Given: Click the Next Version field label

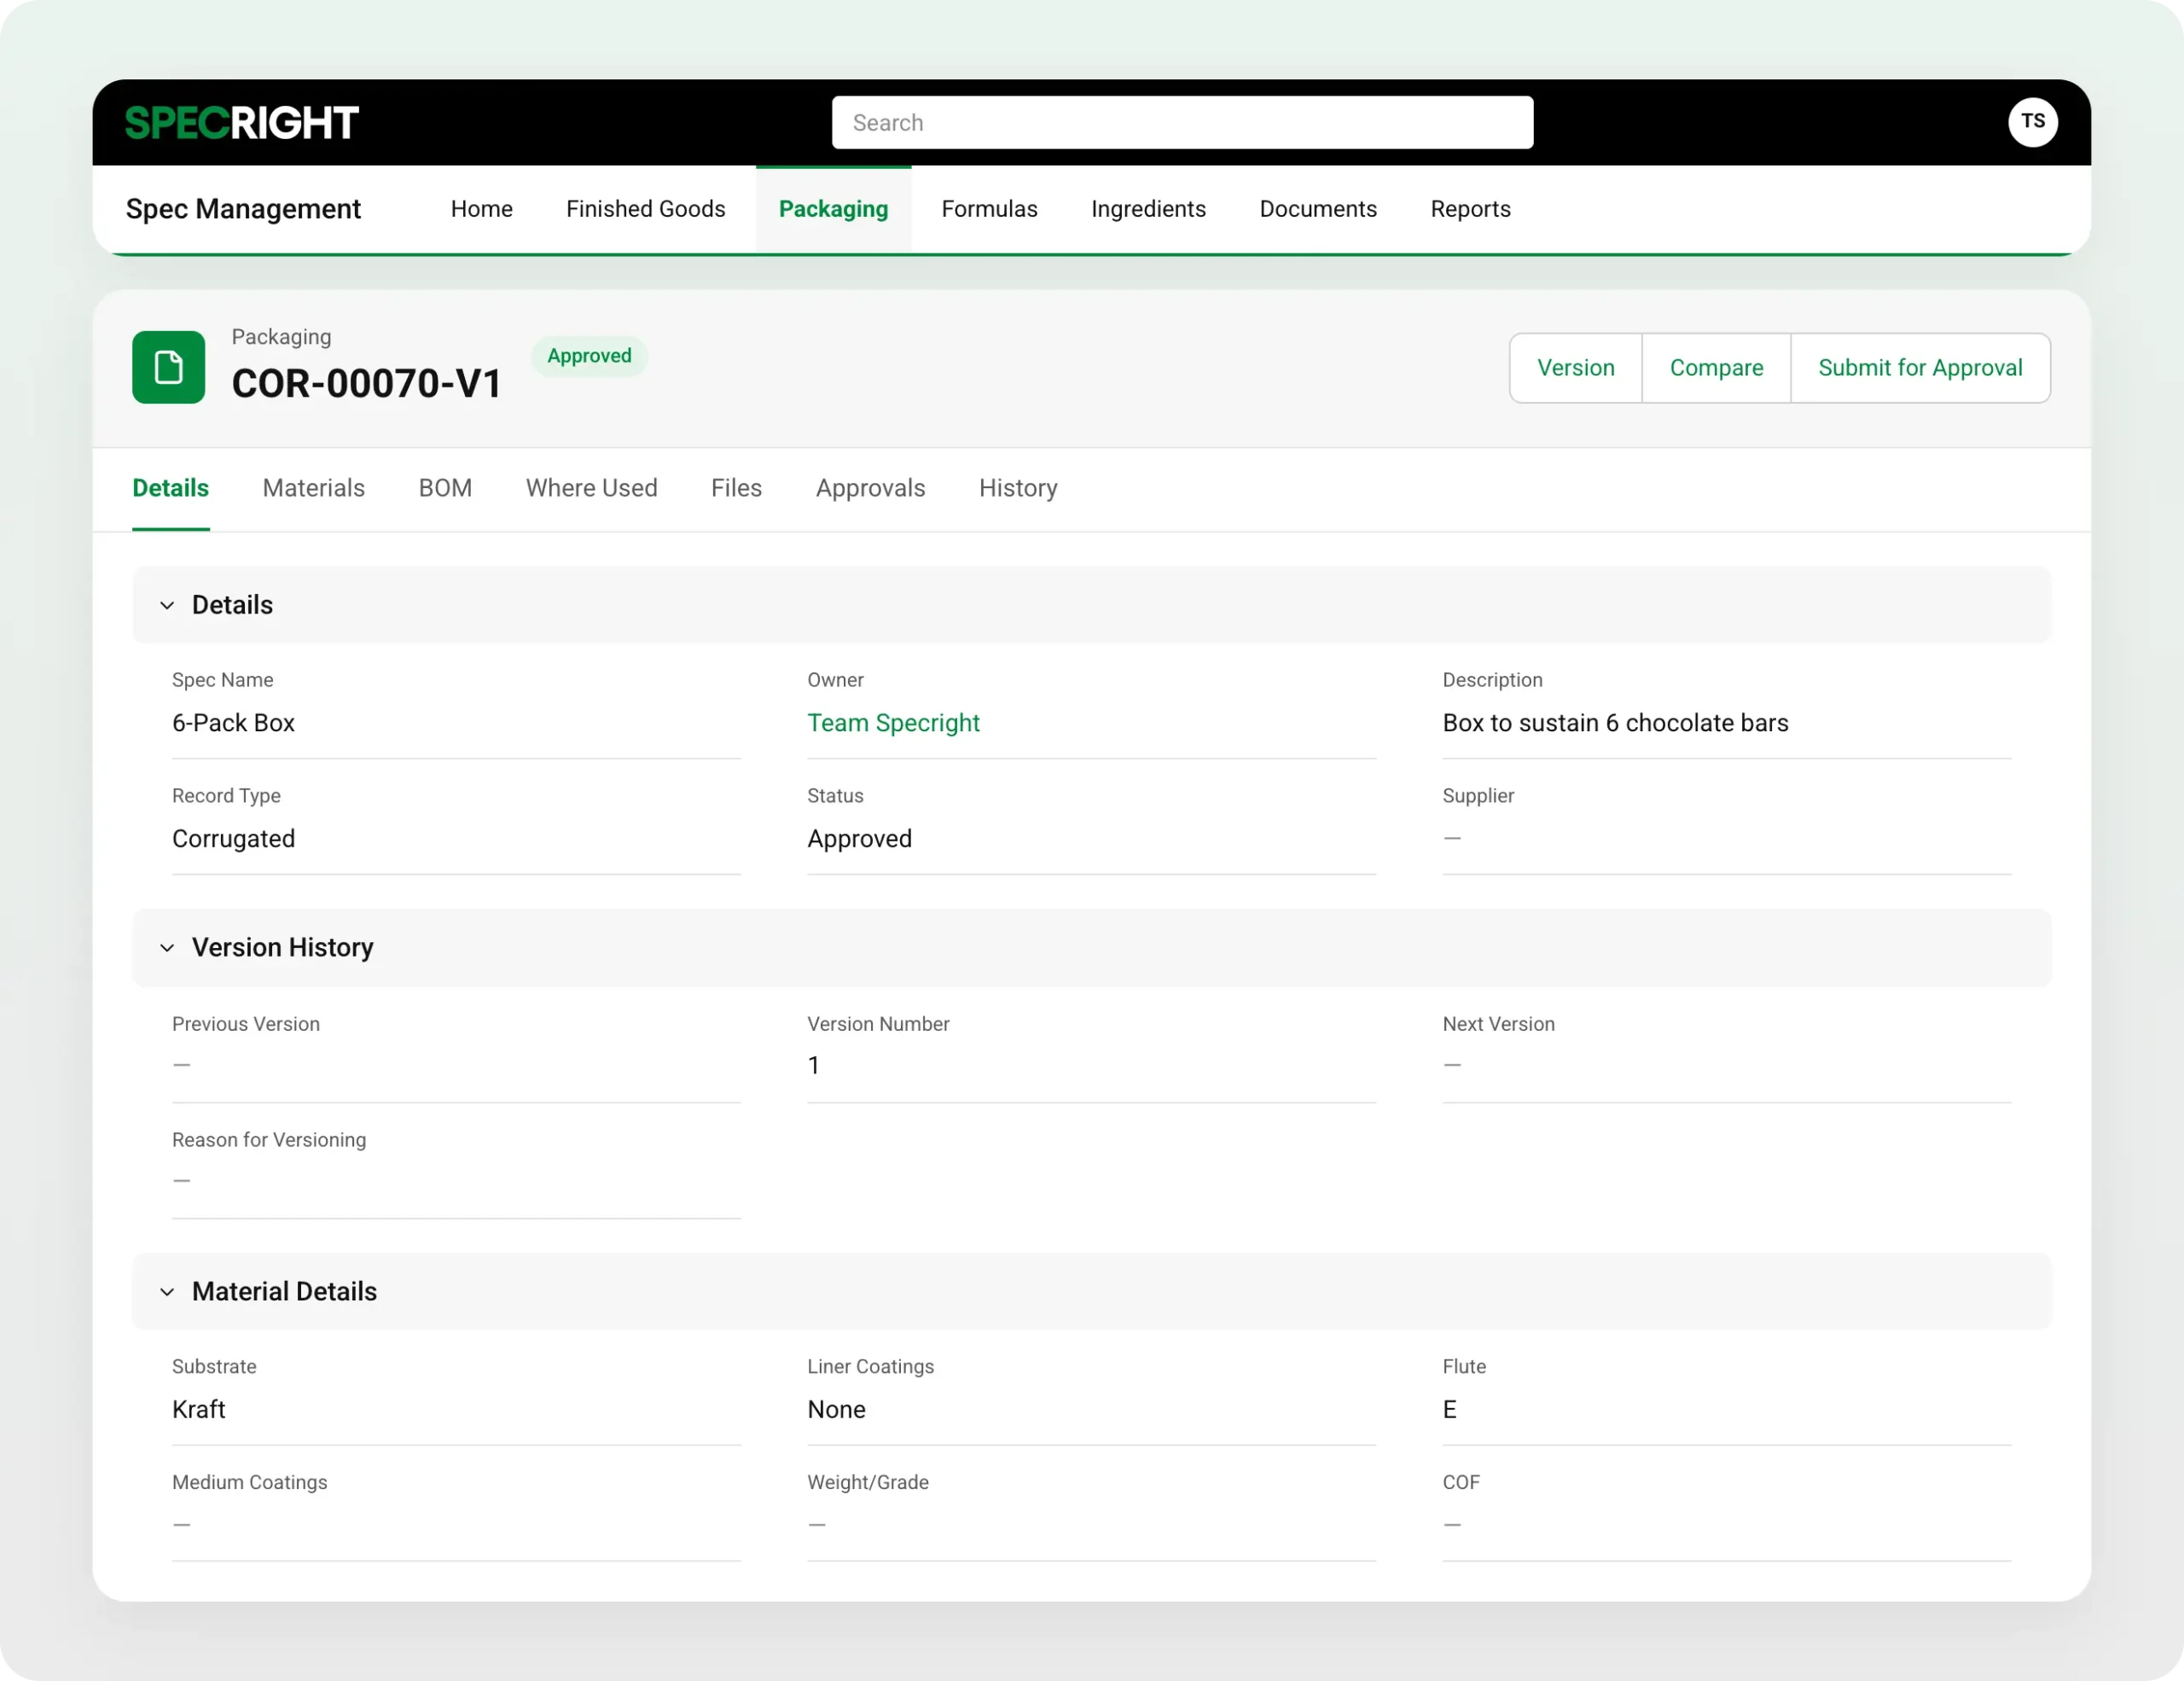Looking at the screenshot, I should tap(1498, 1024).
